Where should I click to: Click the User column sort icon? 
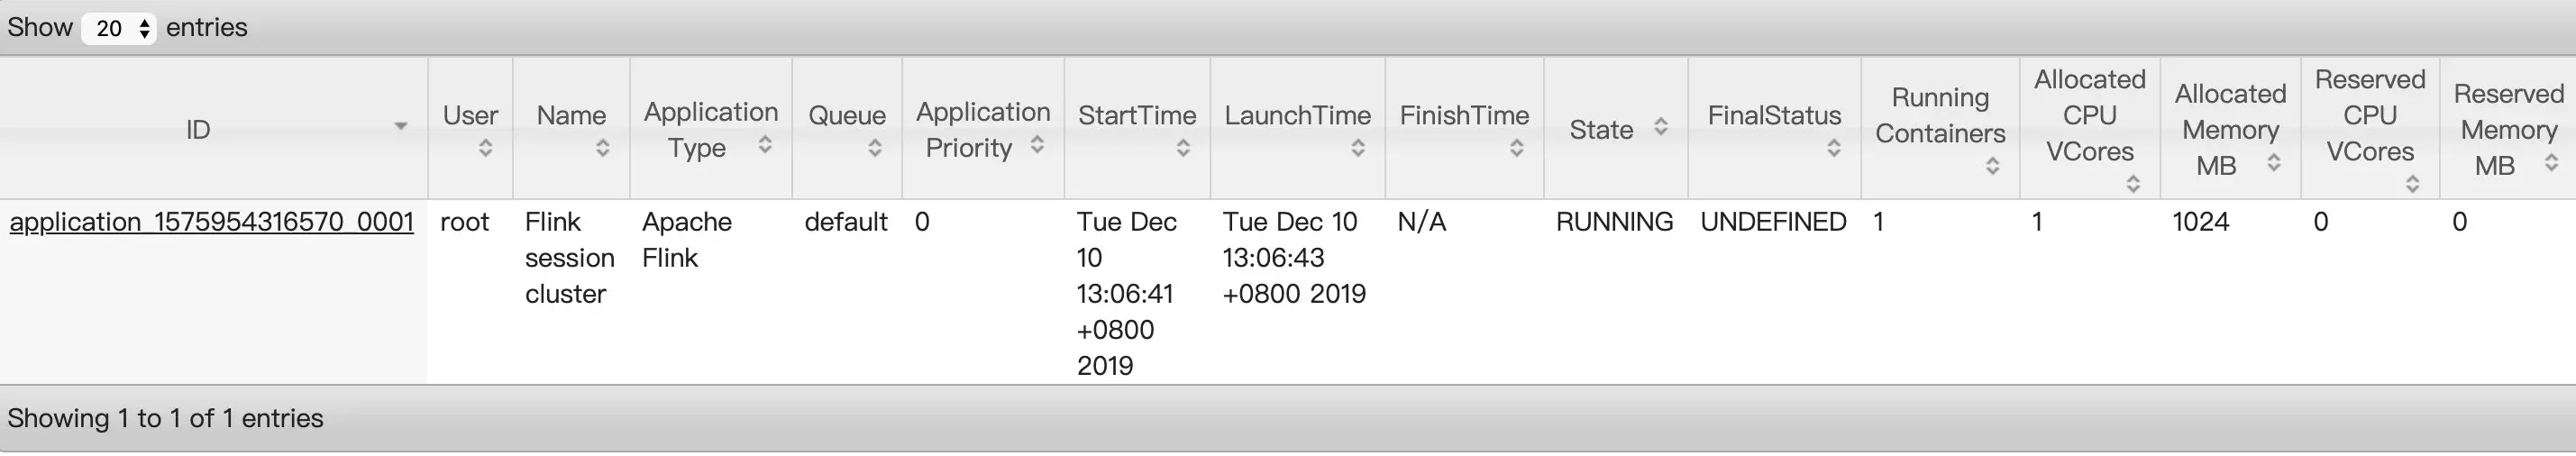[486, 148]
